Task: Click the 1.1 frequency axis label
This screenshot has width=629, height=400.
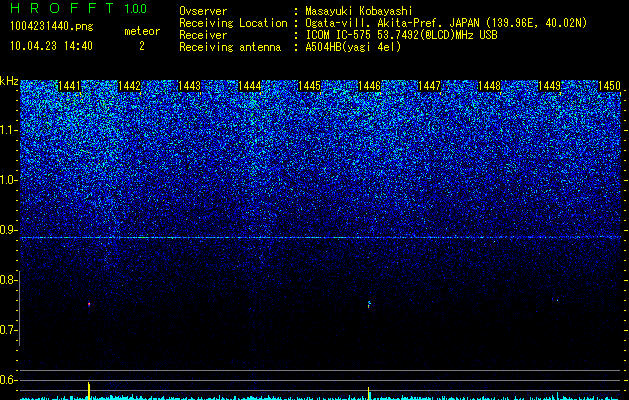Action: click(x=9, y=130)
